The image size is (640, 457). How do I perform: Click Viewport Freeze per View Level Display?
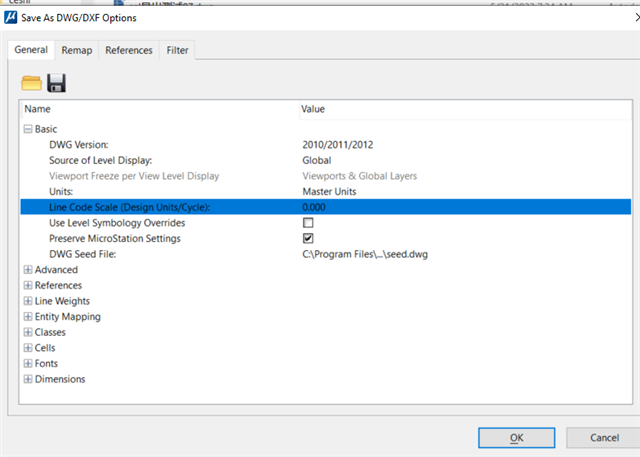tap(134, 176)
